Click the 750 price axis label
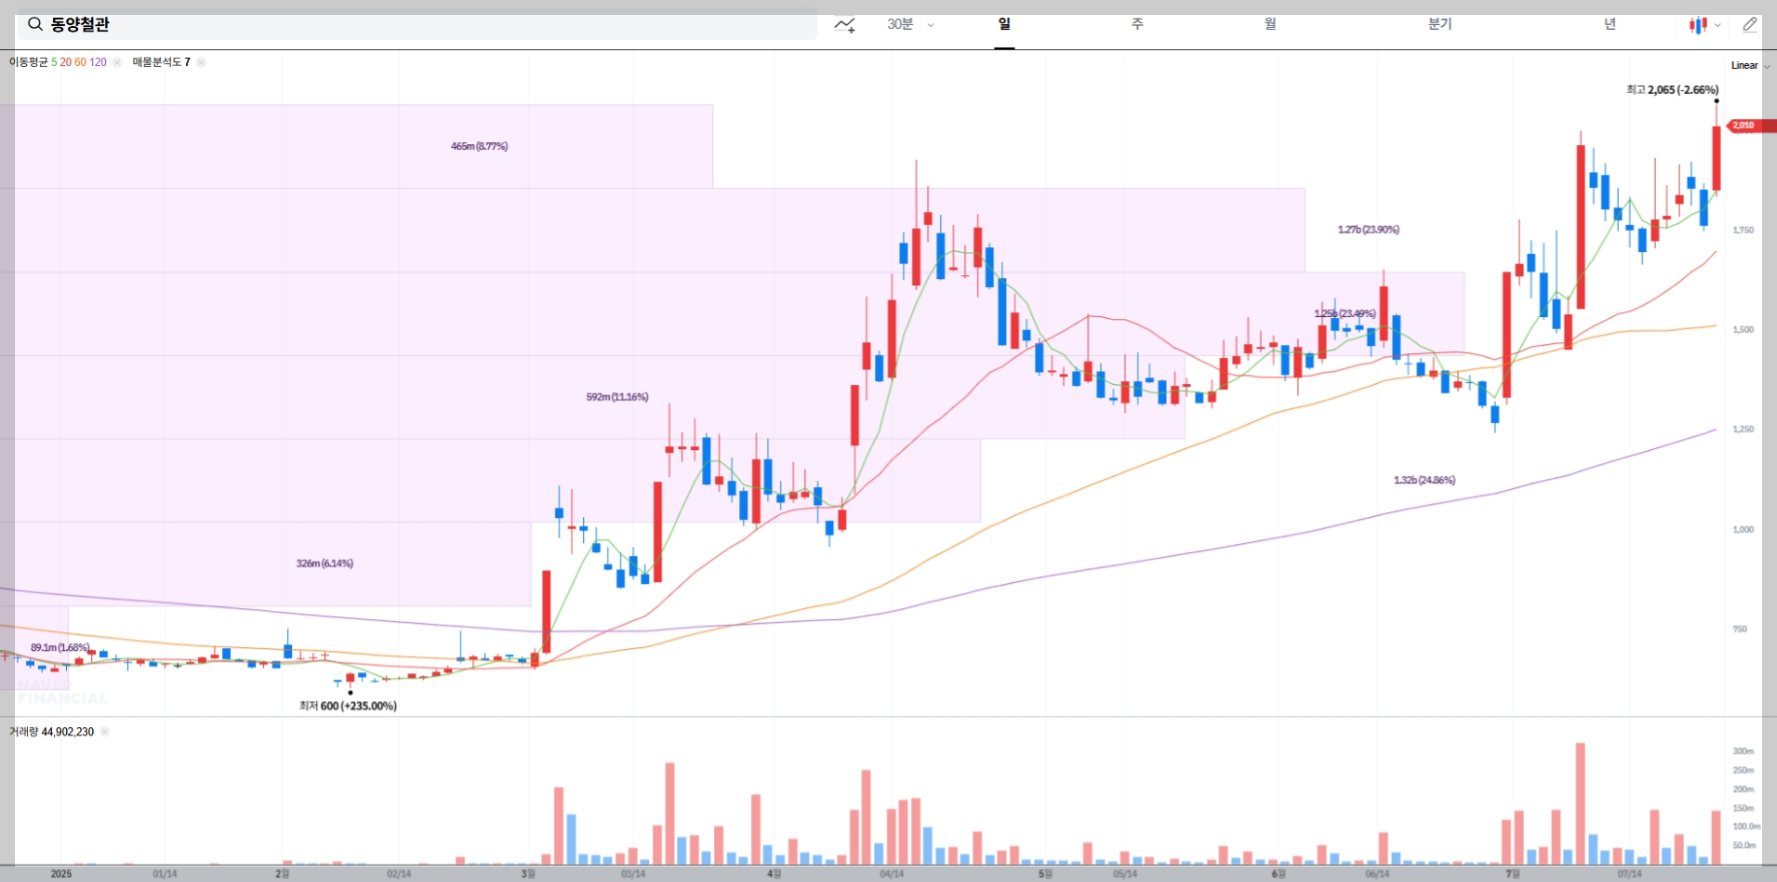1777x882 pixels. tap(1740, 629)
